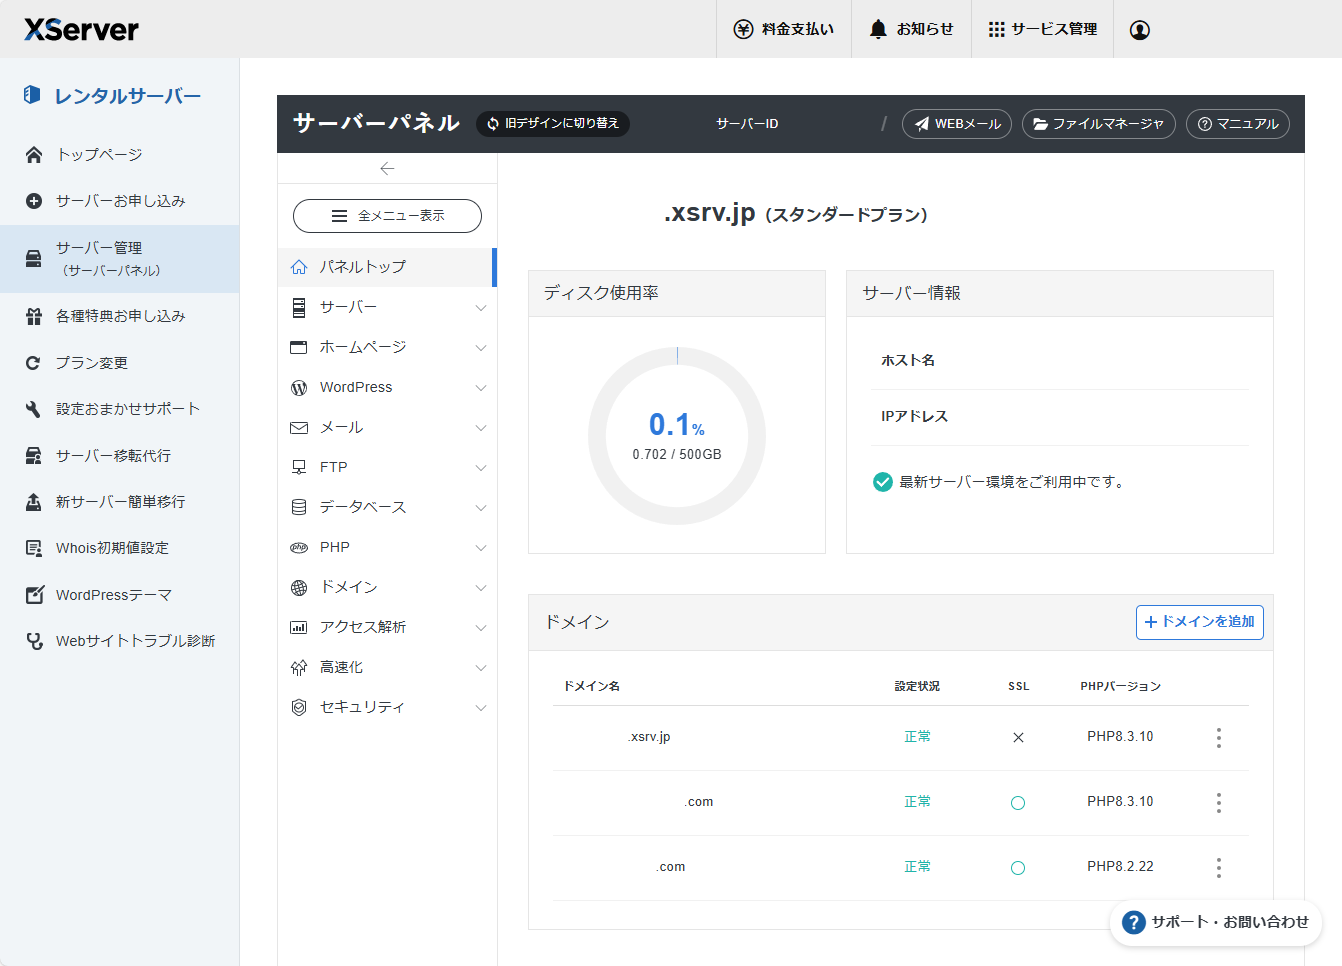Switch to old design with 旧デザインに切り替え

pyautogui.click(x=553, y=123)
